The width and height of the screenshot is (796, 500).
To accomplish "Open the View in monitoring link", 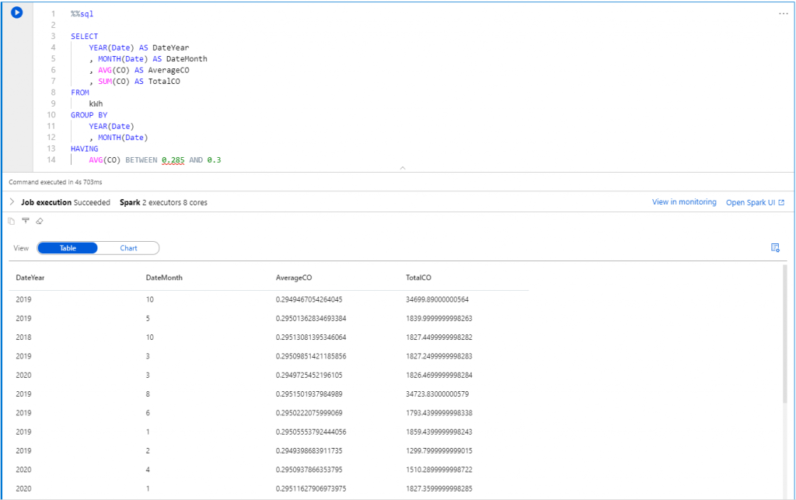I will tap(684, 202).
